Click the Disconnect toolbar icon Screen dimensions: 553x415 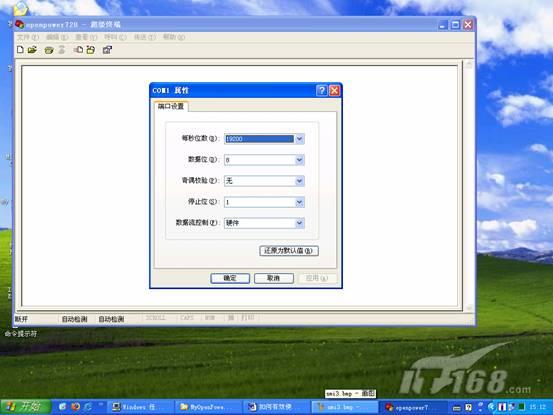coord(62,50)
